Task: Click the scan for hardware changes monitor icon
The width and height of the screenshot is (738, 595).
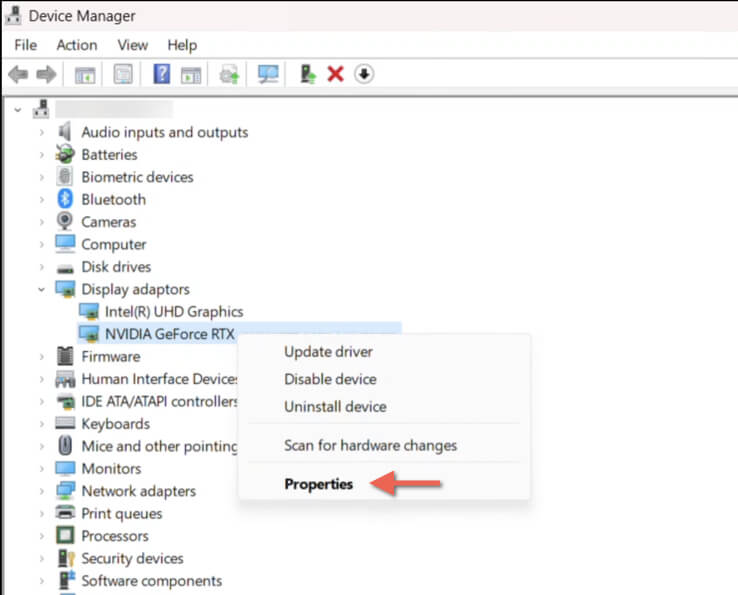Action: (x=268, y=74)
